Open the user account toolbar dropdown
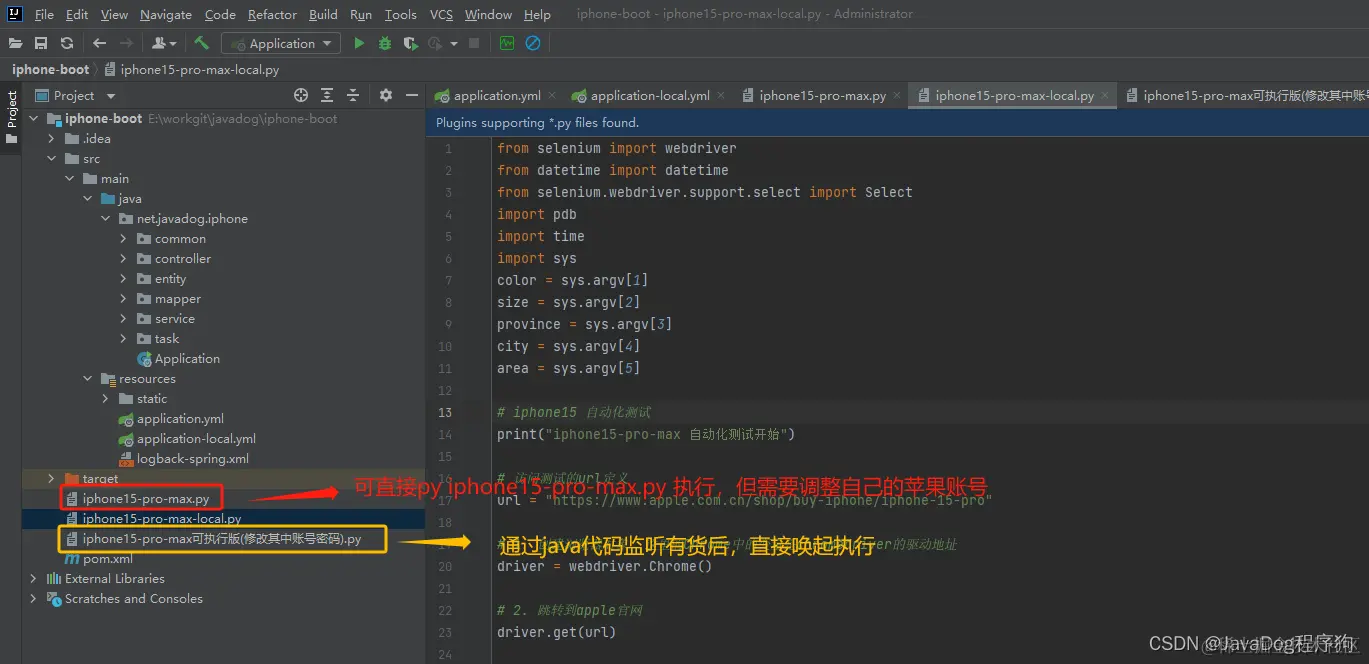Image resolution: width=1369 pixels, height=664 pixels. [x=164, y=43]
